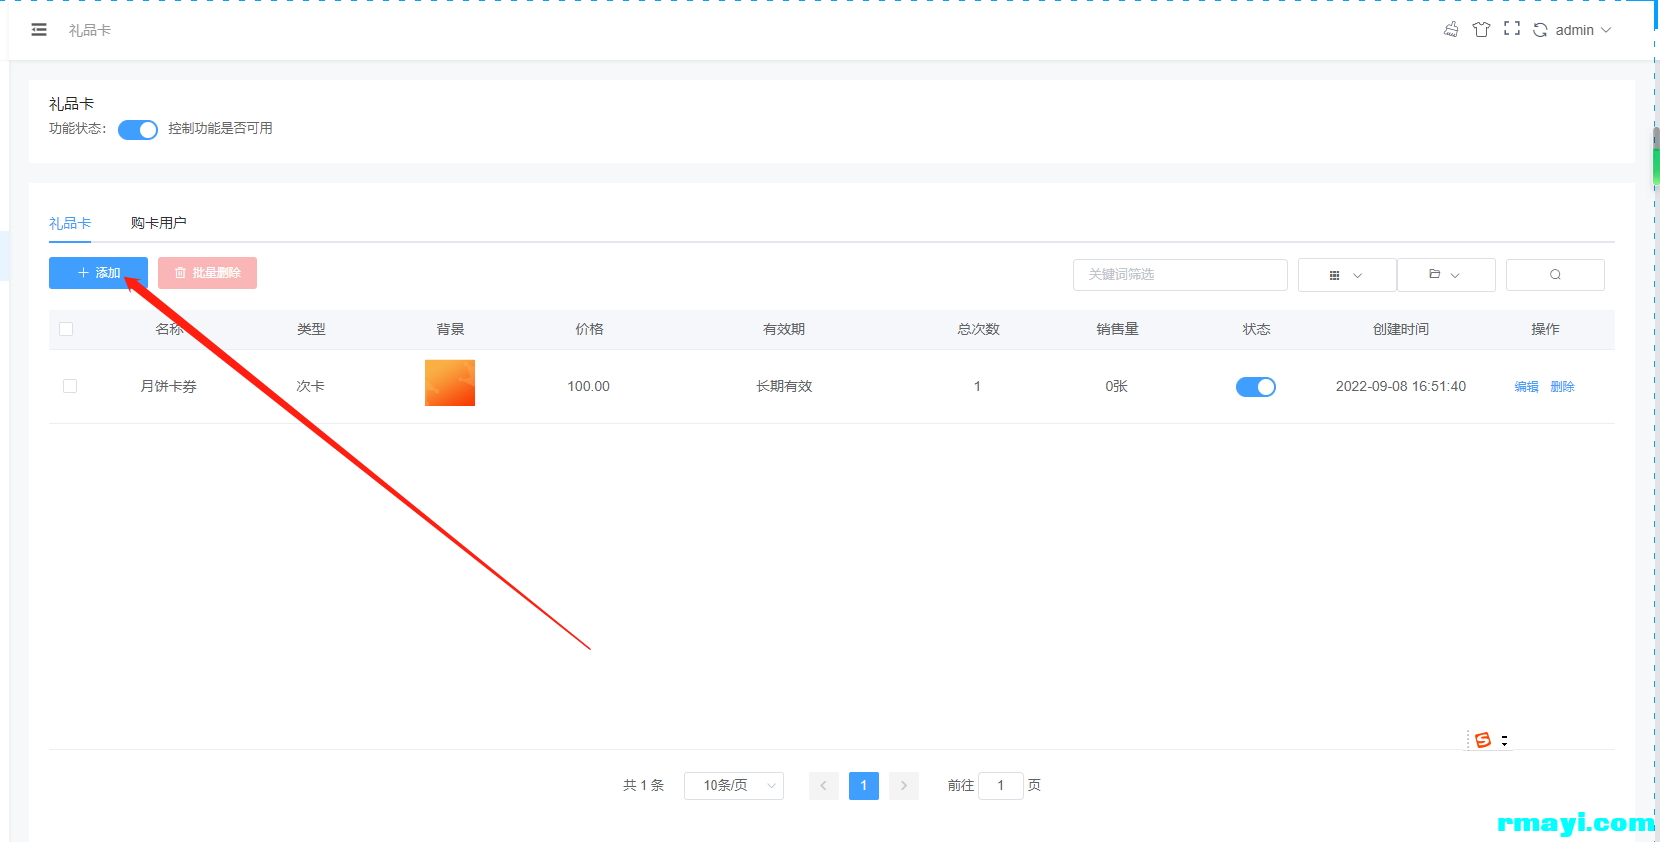1660x842 pixels.
Task: Click the 添加 button
Action: pyautogui.click(x=98, y=273)
